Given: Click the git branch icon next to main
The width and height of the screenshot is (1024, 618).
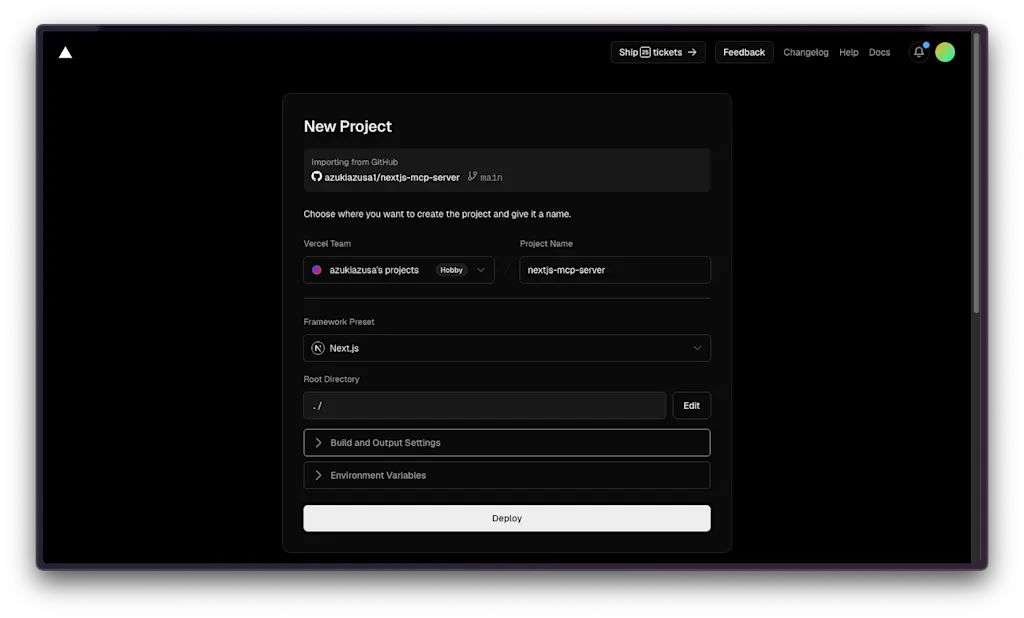Looking at the screenshot, I should [472, 176].
